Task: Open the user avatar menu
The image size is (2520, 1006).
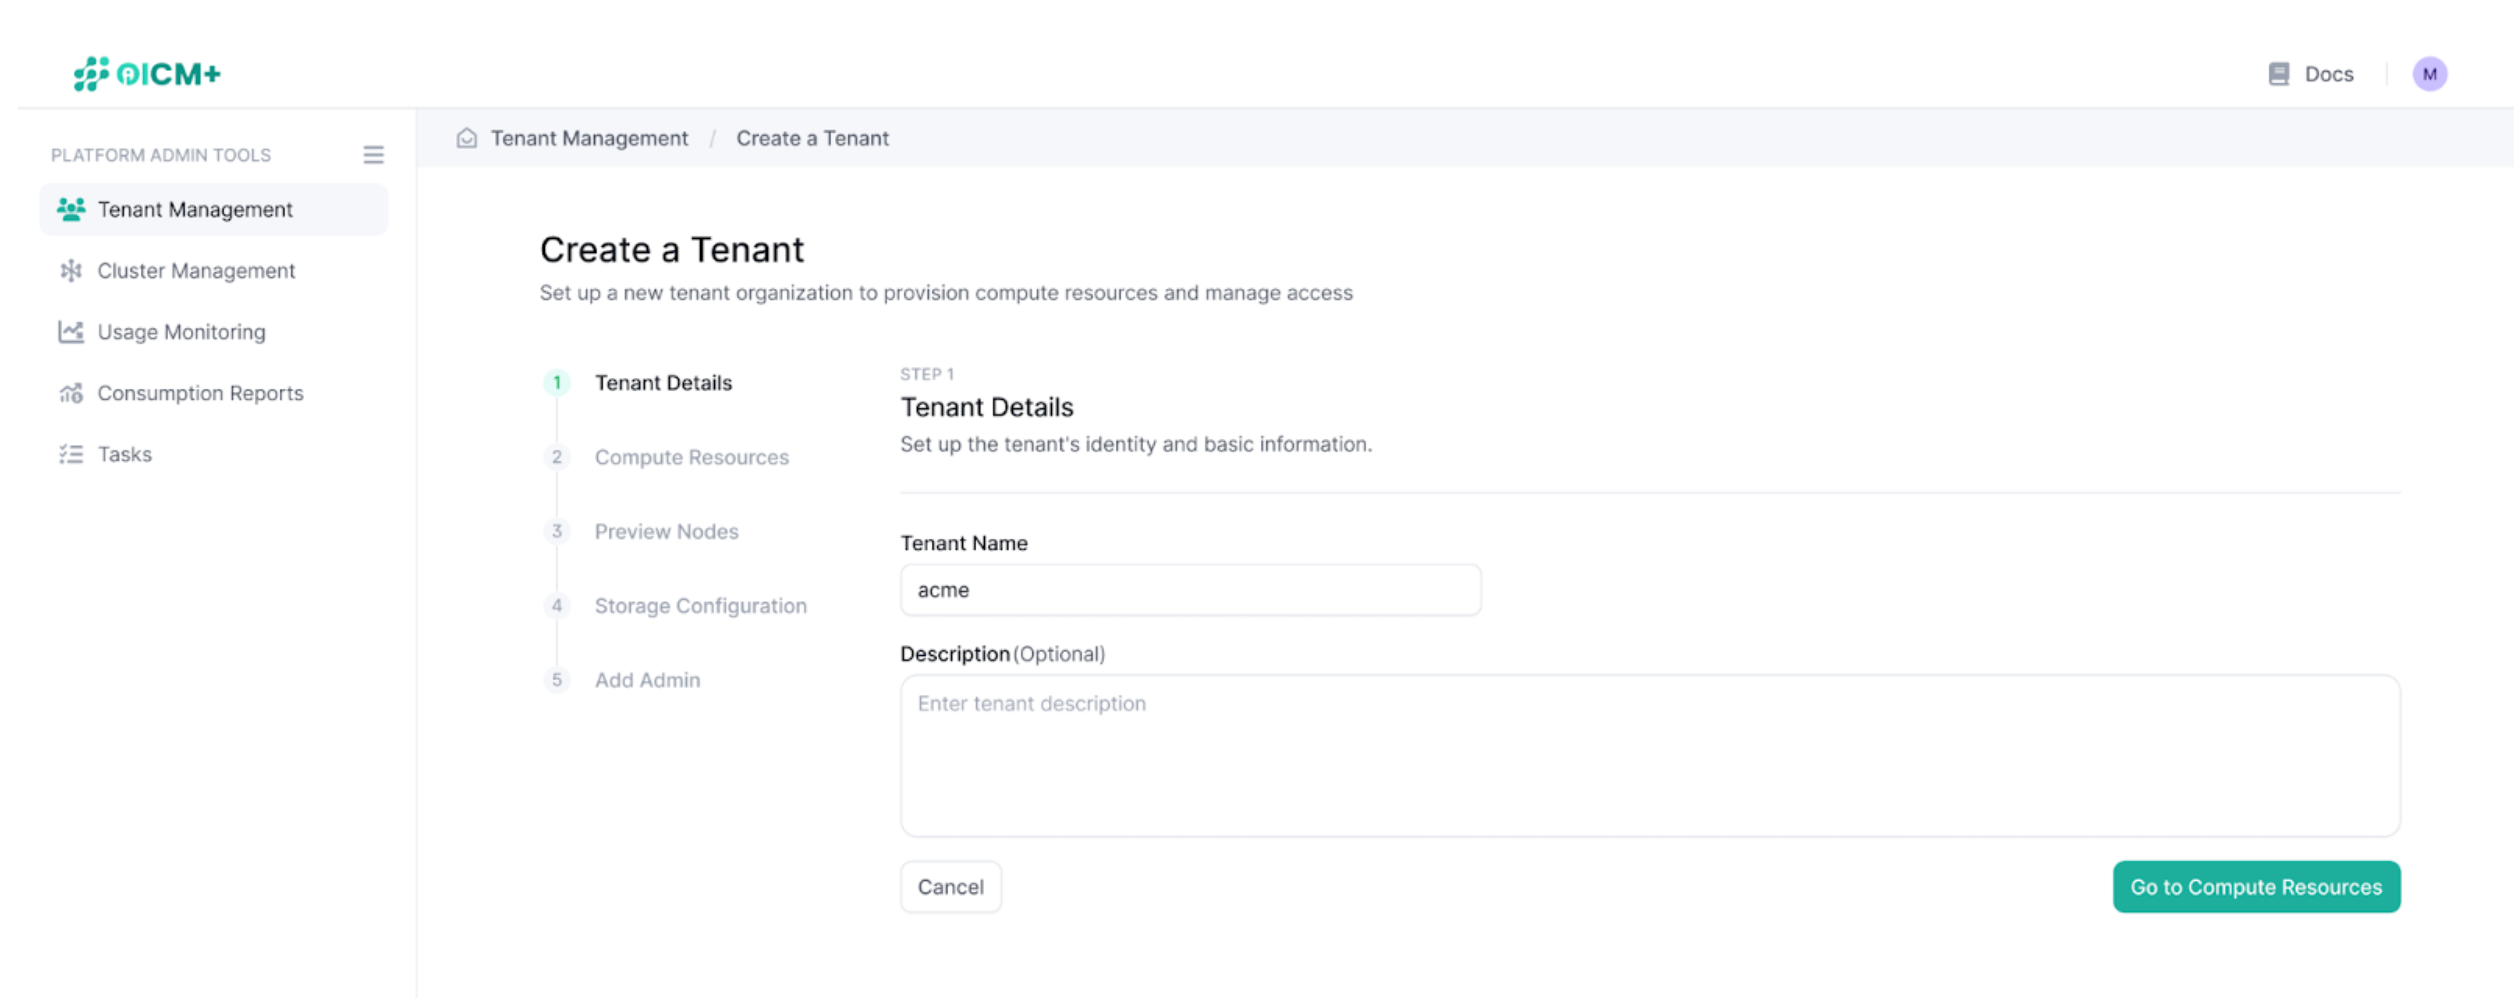Action: click(2432, 73)
